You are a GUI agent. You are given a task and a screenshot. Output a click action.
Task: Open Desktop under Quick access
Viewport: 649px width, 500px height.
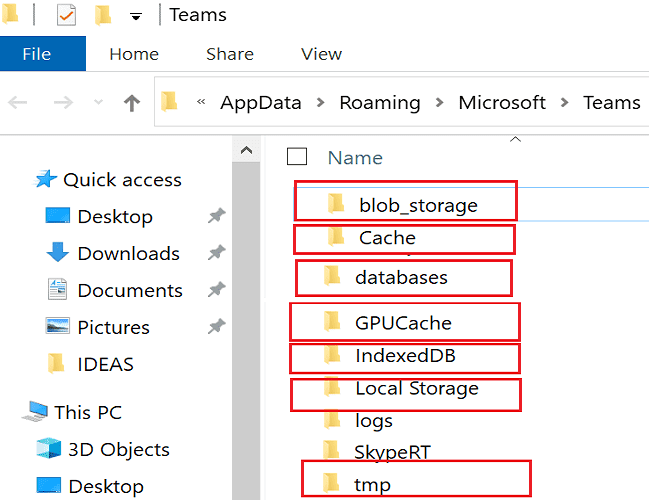[x=115, y=216]
